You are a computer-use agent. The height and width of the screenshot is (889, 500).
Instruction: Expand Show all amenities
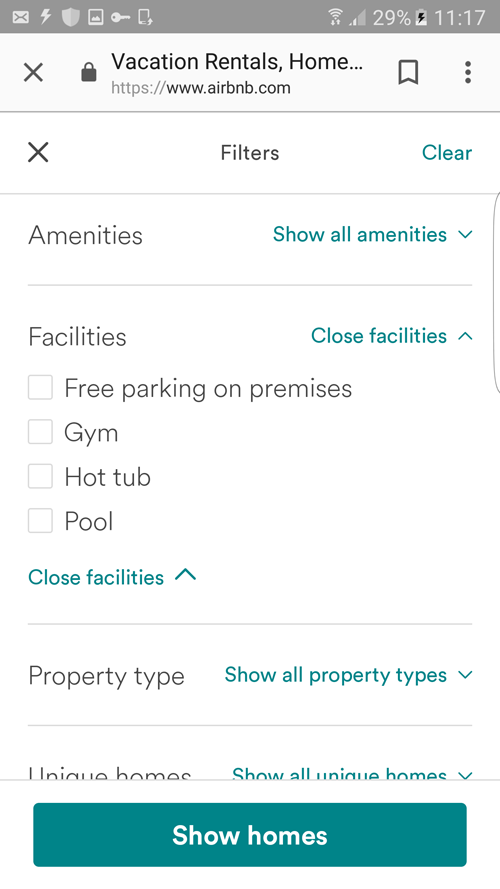372,234
